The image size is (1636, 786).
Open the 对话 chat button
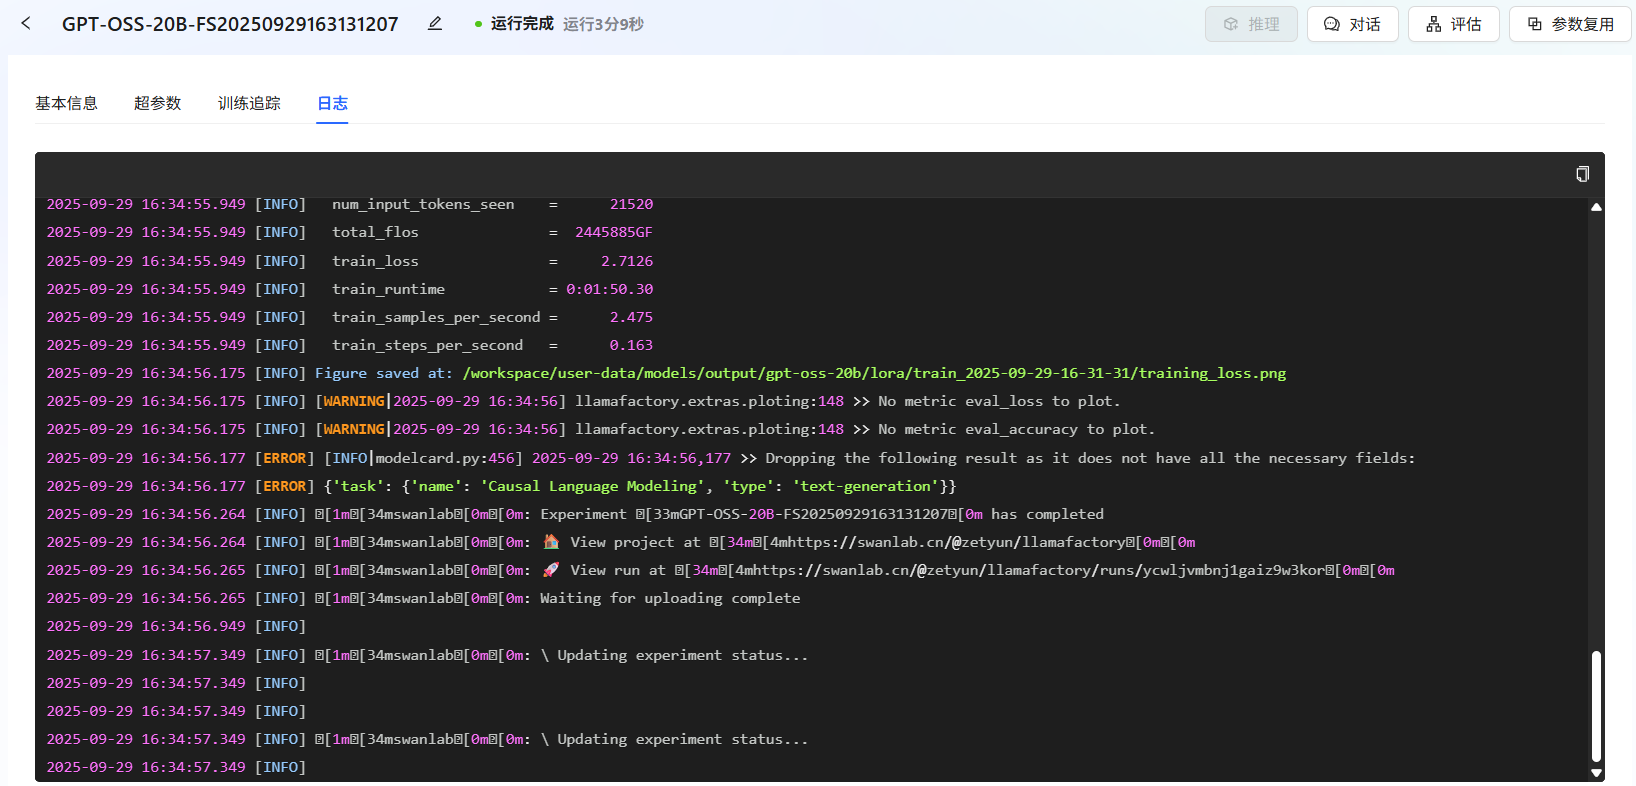(x=1352, y=24)
